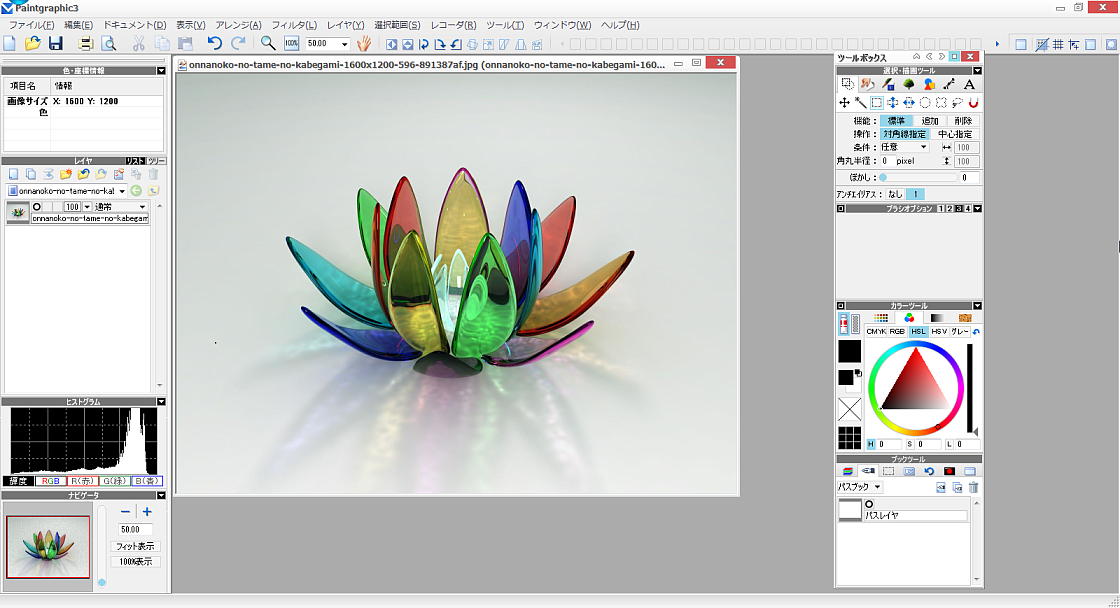Select the brush drawing tools group

(x=867, y=84)
